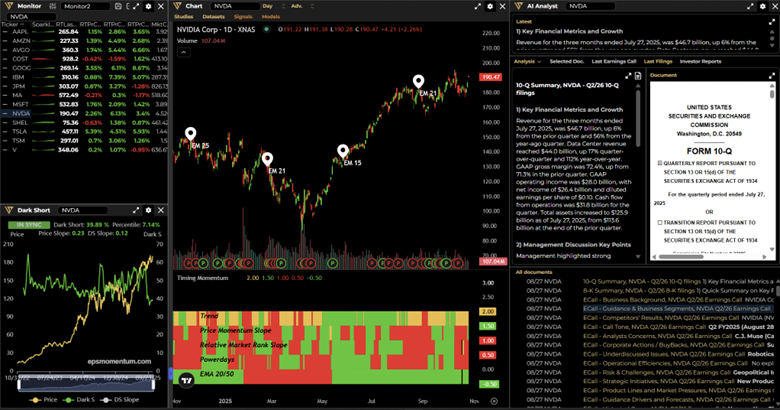The image size is (780, 410).
Task: Click the document file icon beside summary
Action: 638,76
